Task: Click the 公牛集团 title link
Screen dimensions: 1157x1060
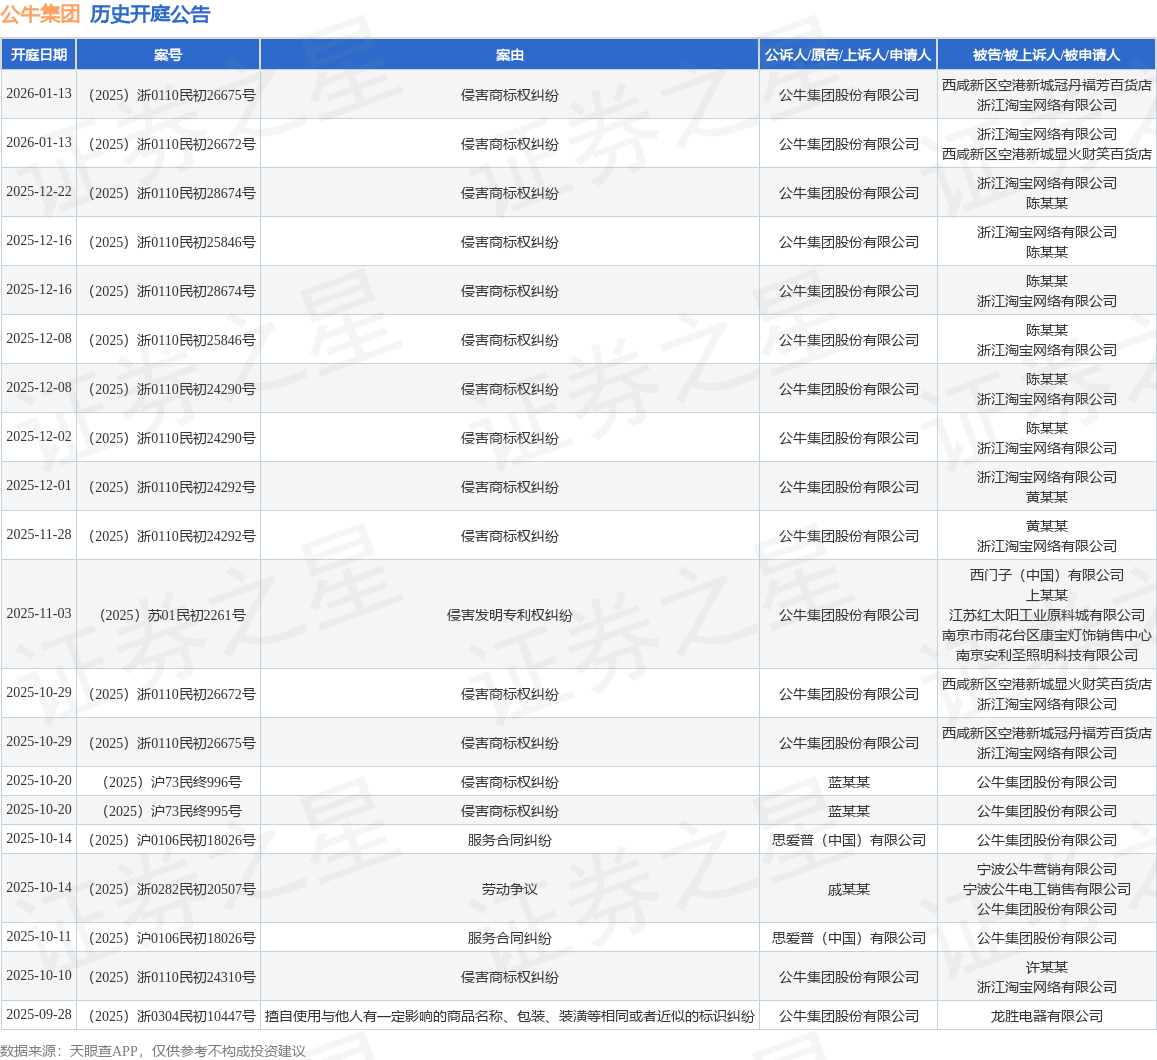Action: [x=40, y=14]
